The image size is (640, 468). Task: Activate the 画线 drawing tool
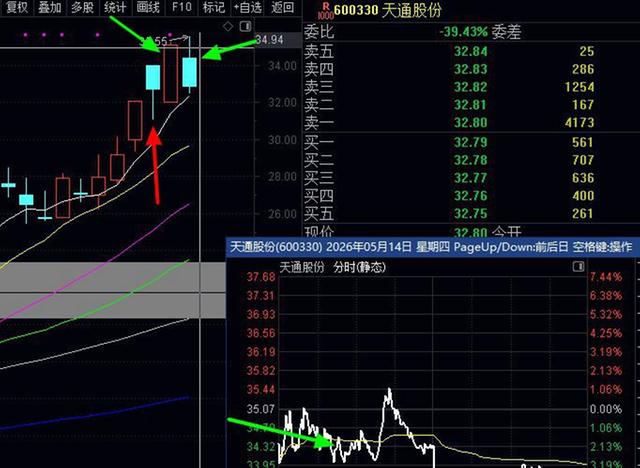[148, 7]
